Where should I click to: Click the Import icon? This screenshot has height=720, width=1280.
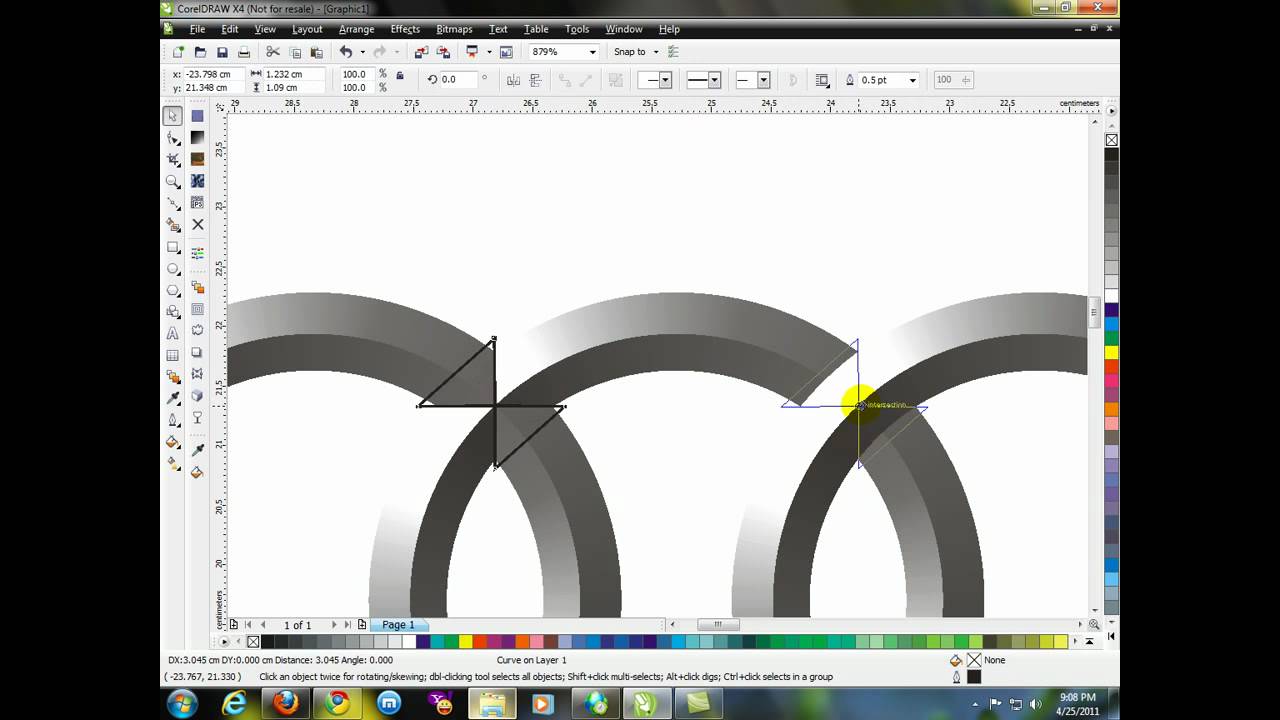click(x=420, y=52)
